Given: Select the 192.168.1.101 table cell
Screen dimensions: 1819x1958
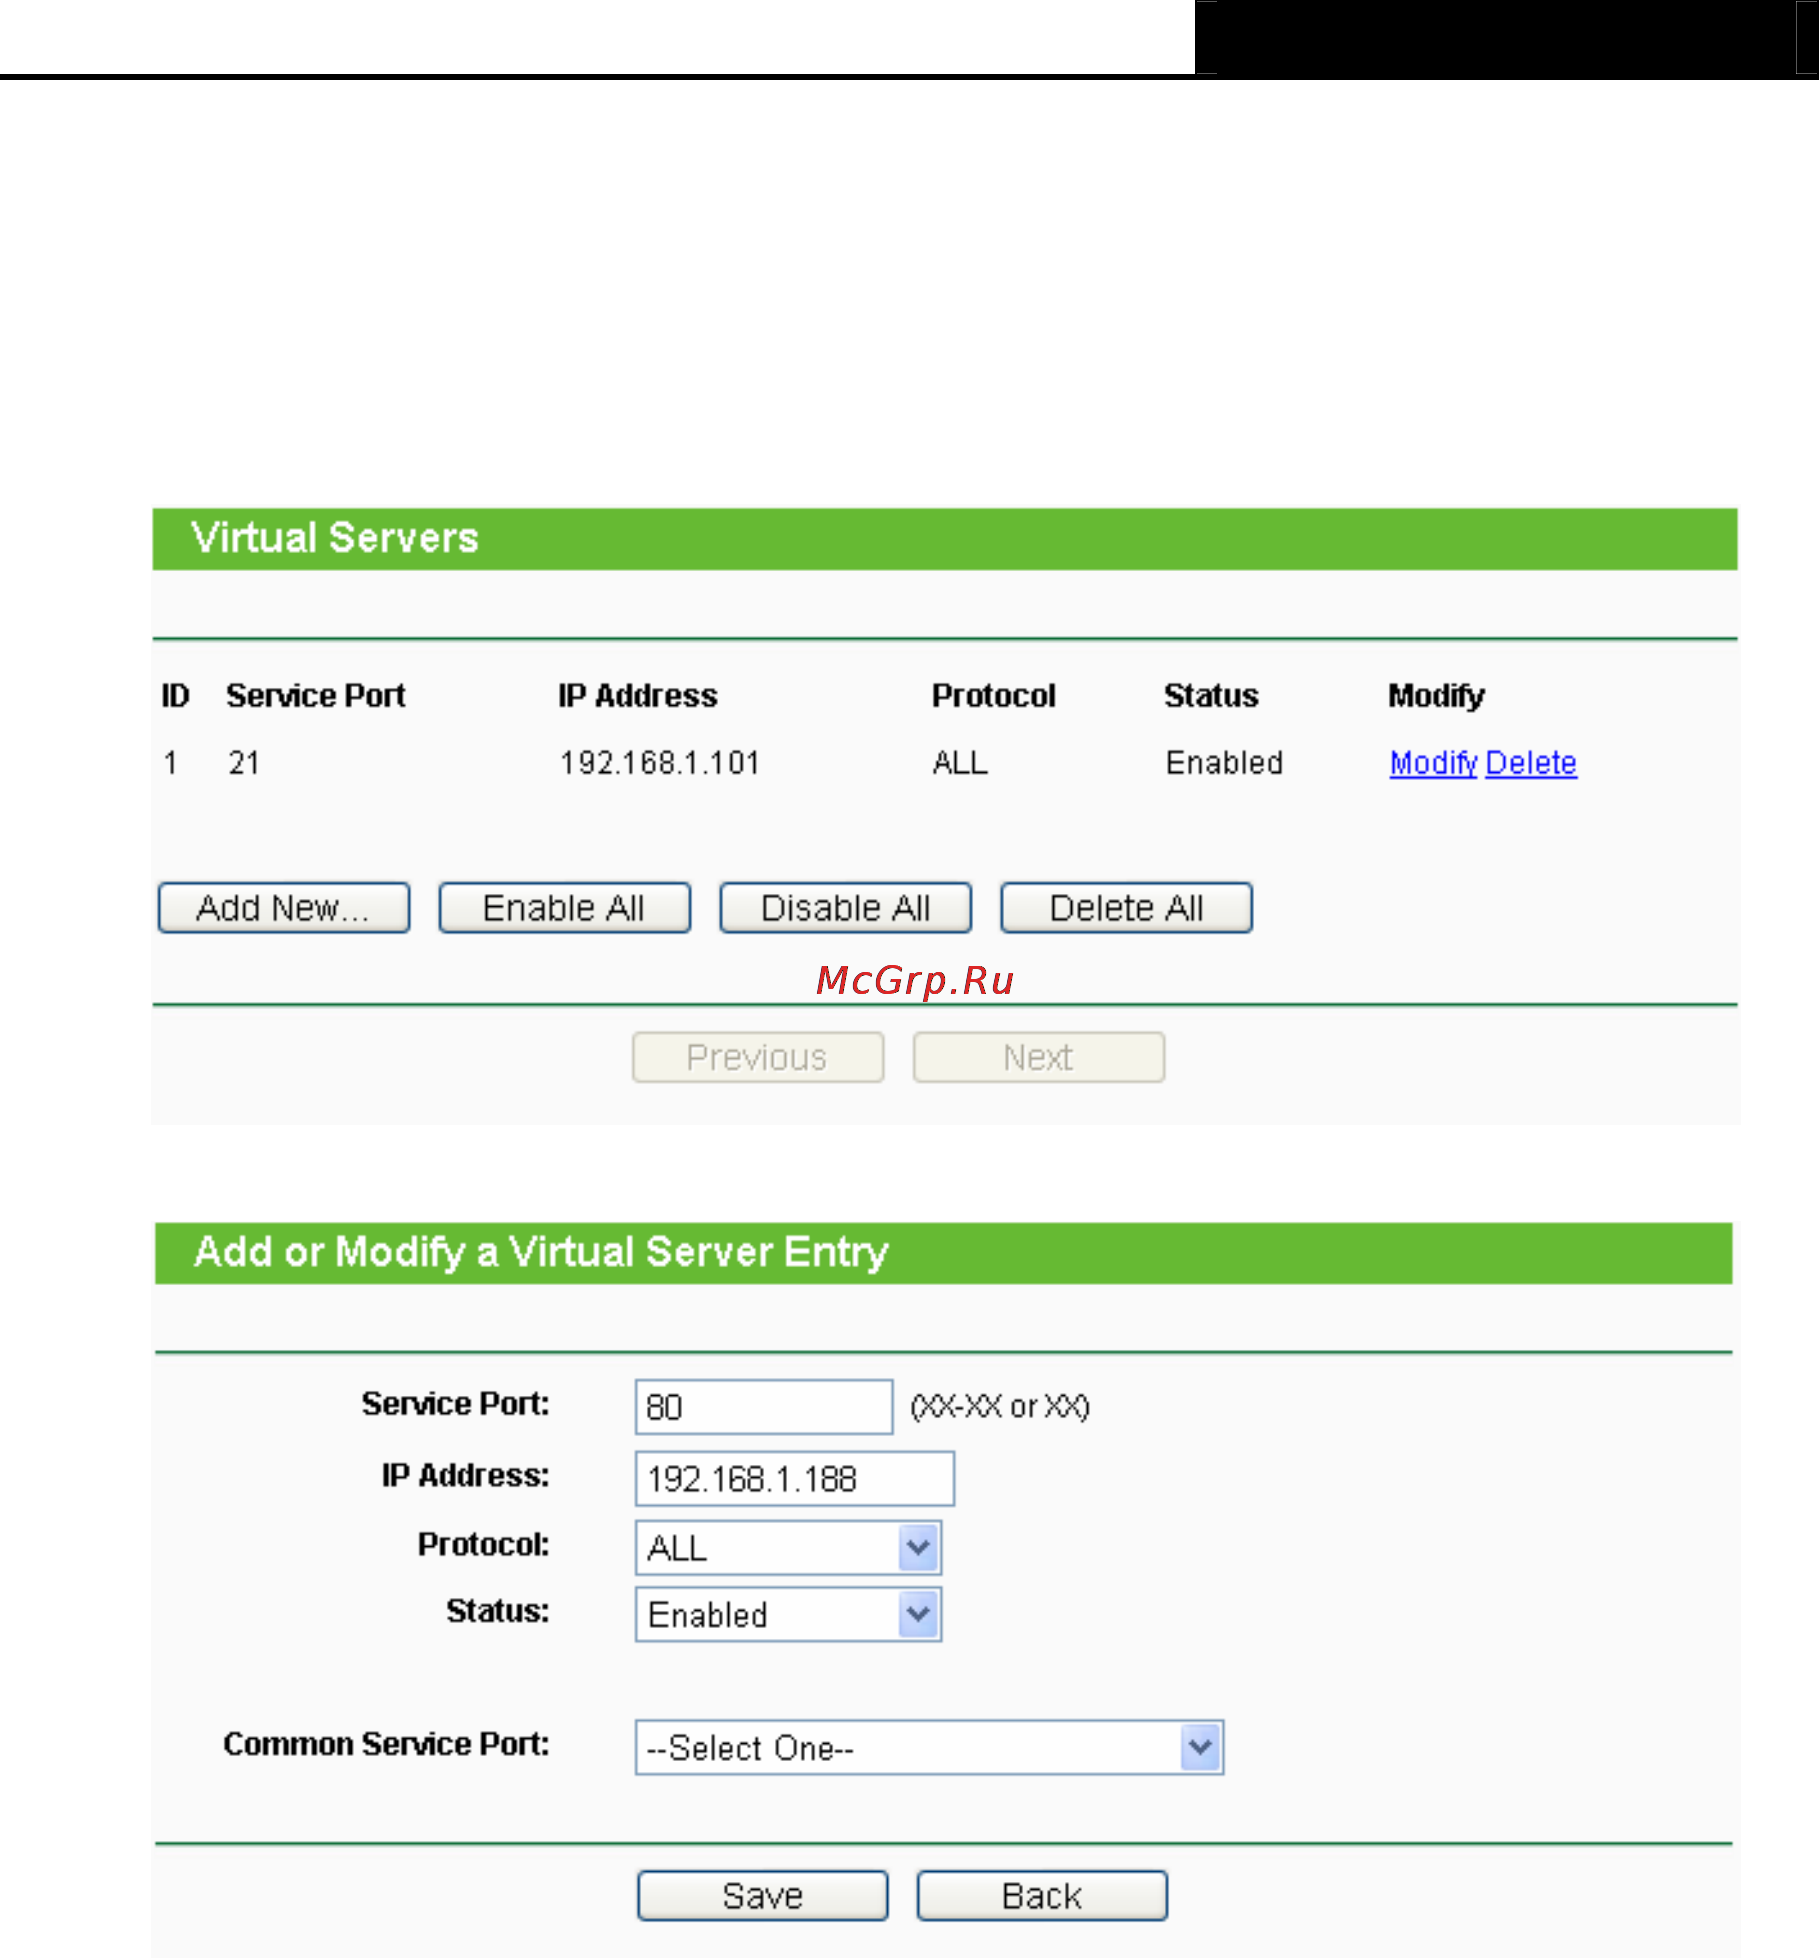Looking at the screenshot, I should coord(660,763).
